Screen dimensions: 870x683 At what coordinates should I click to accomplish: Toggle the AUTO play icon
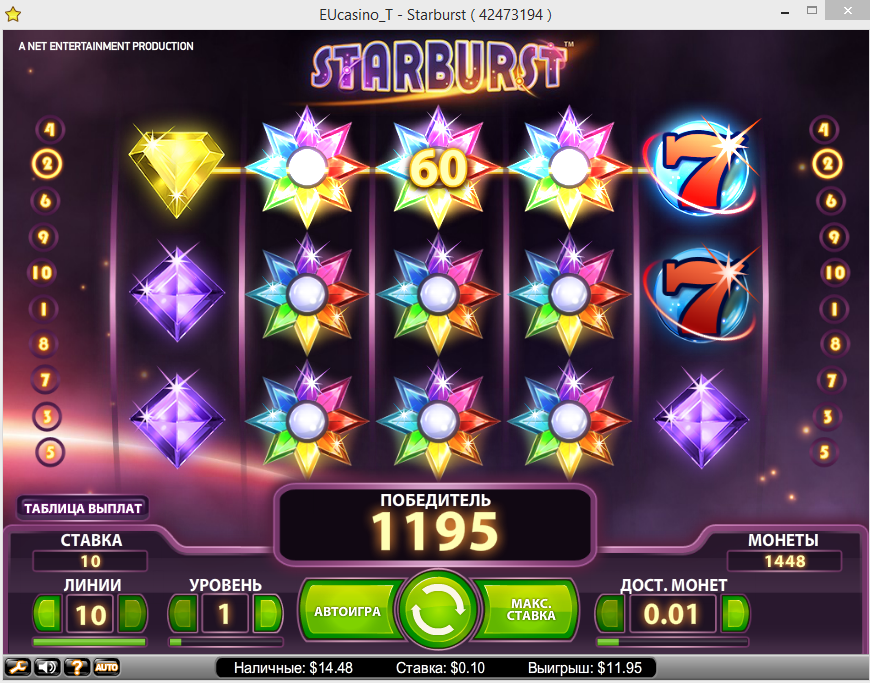(x=106, y=666)
